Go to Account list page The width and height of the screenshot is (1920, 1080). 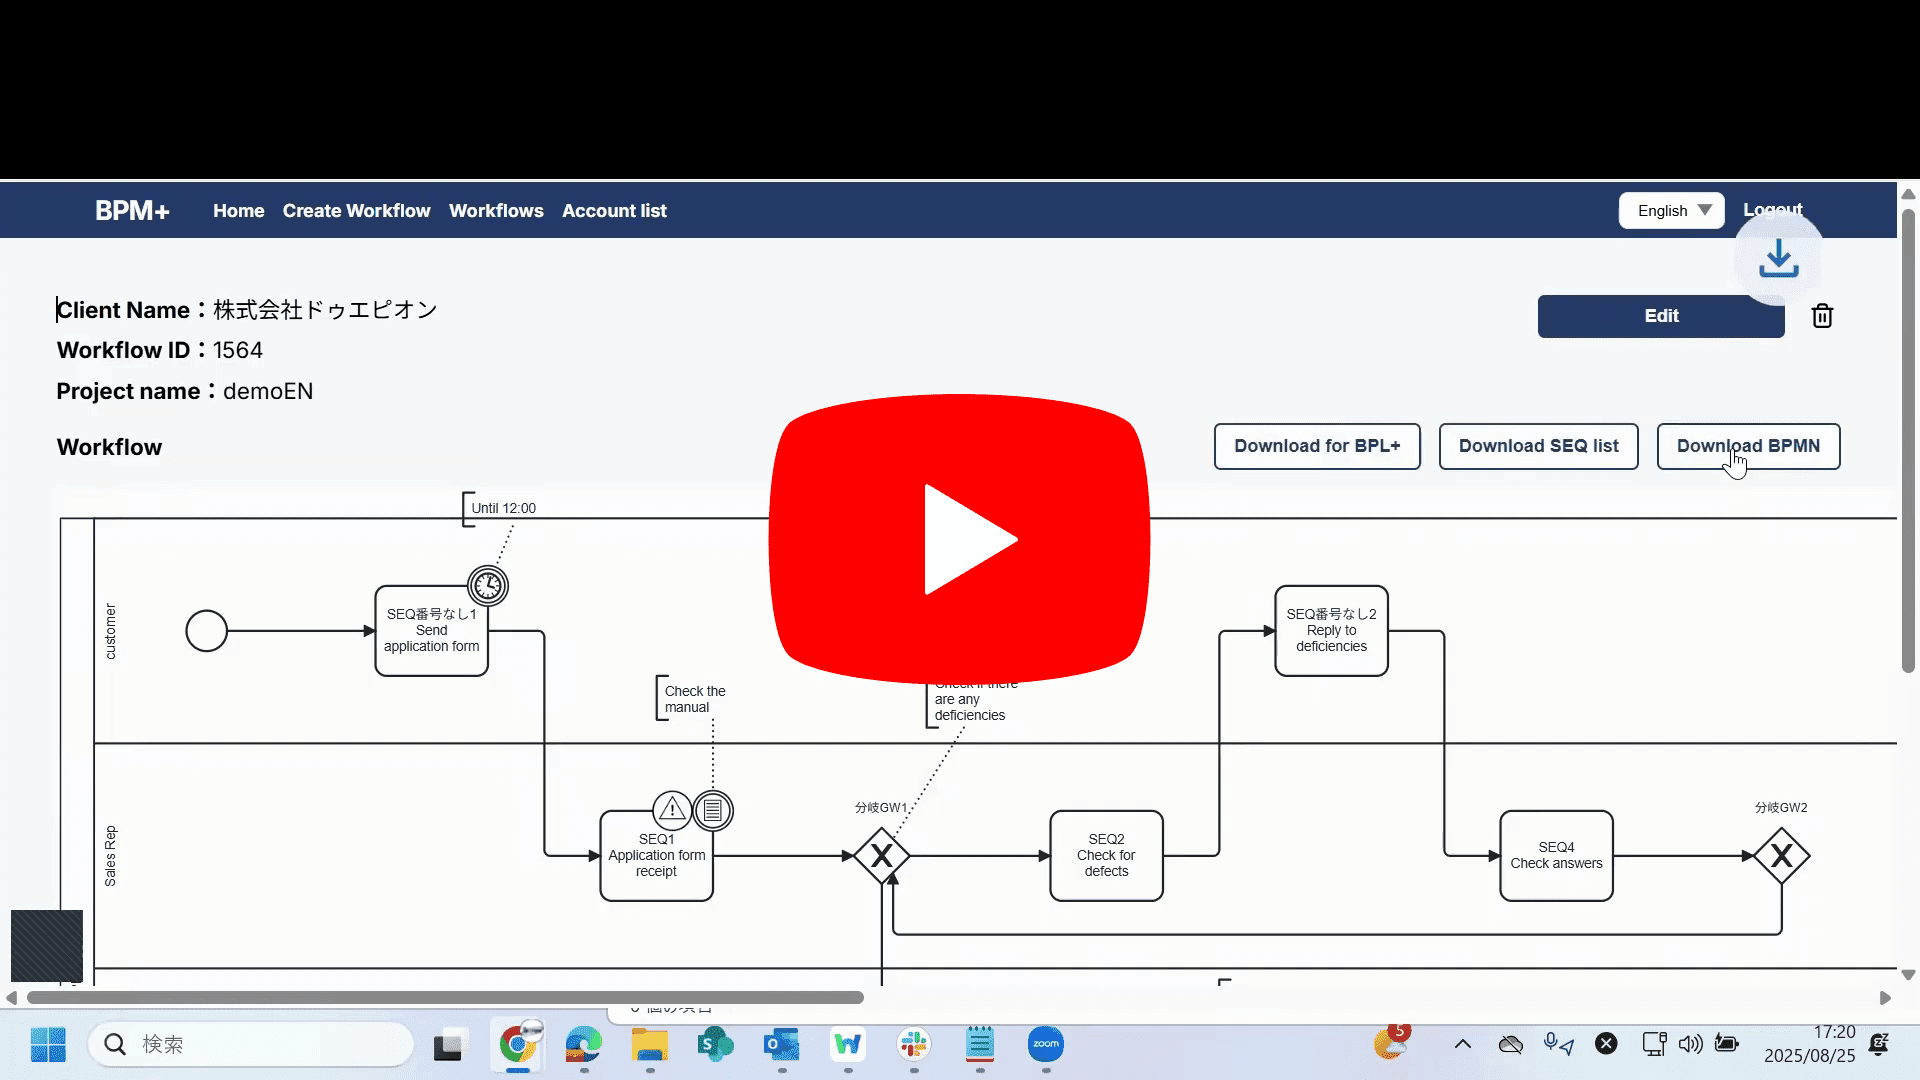[614, 211]
